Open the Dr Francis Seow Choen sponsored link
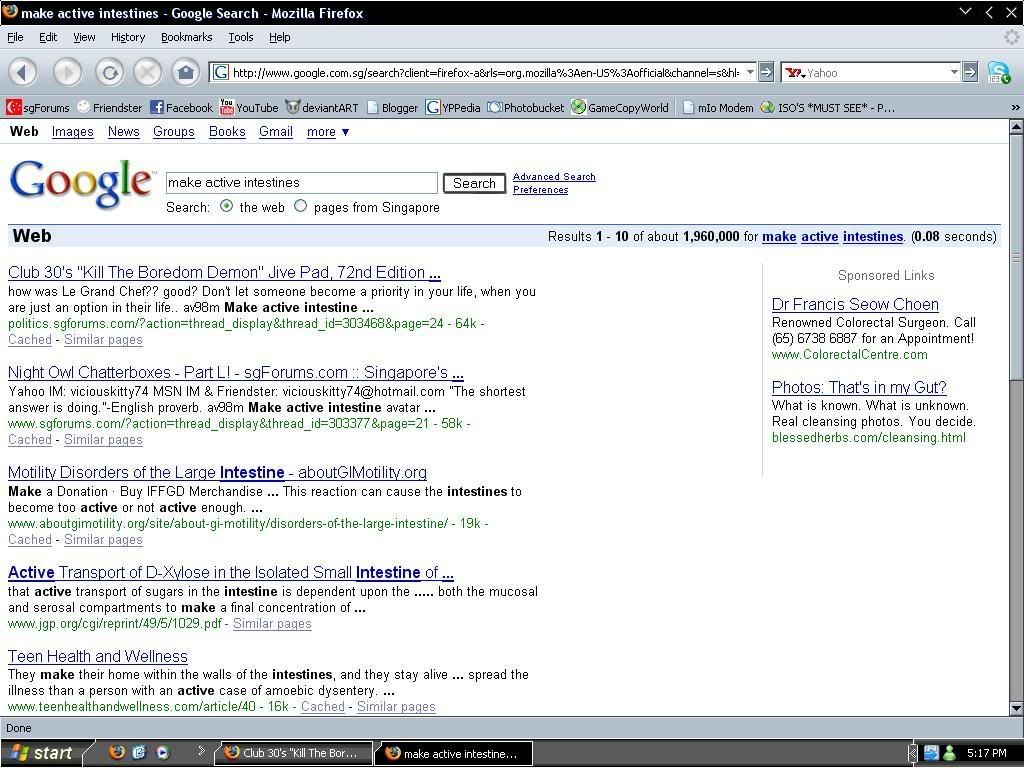 click(x=855, y=304)
